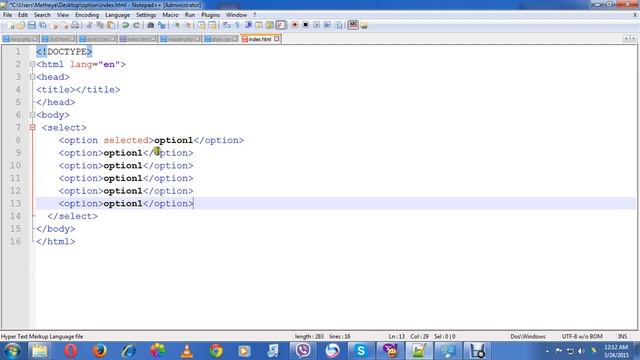Start macro recording with red dot
The image size is (640, 360).
(x=294, y=25)
